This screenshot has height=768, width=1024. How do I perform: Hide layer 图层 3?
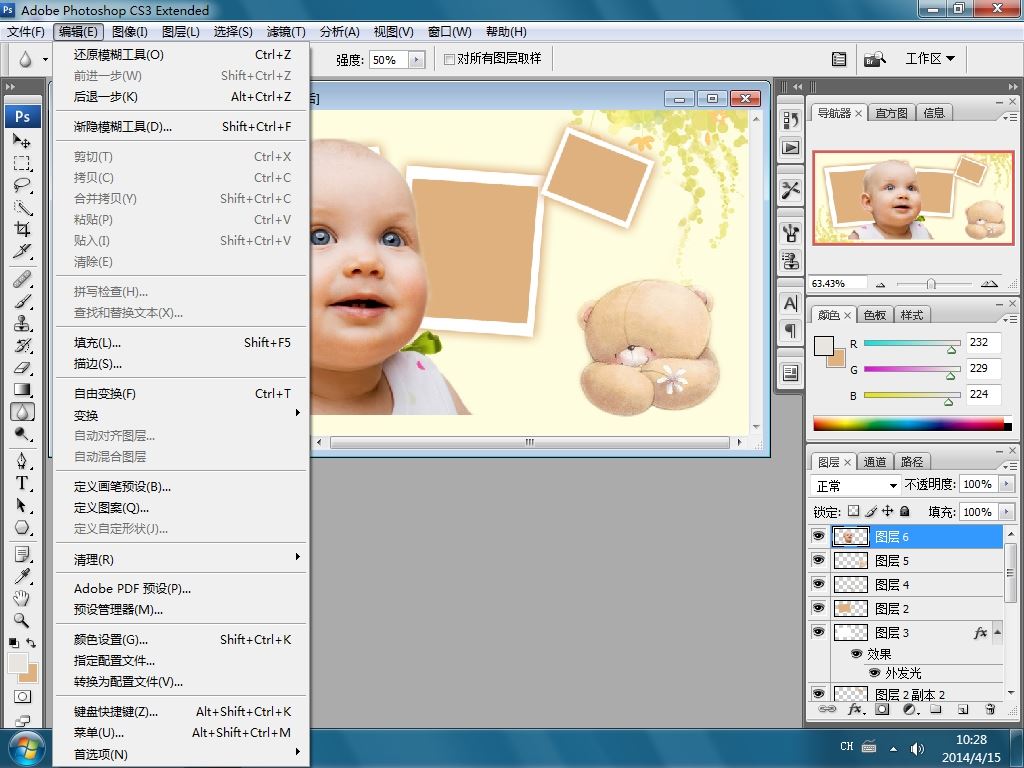click(818, 632)
